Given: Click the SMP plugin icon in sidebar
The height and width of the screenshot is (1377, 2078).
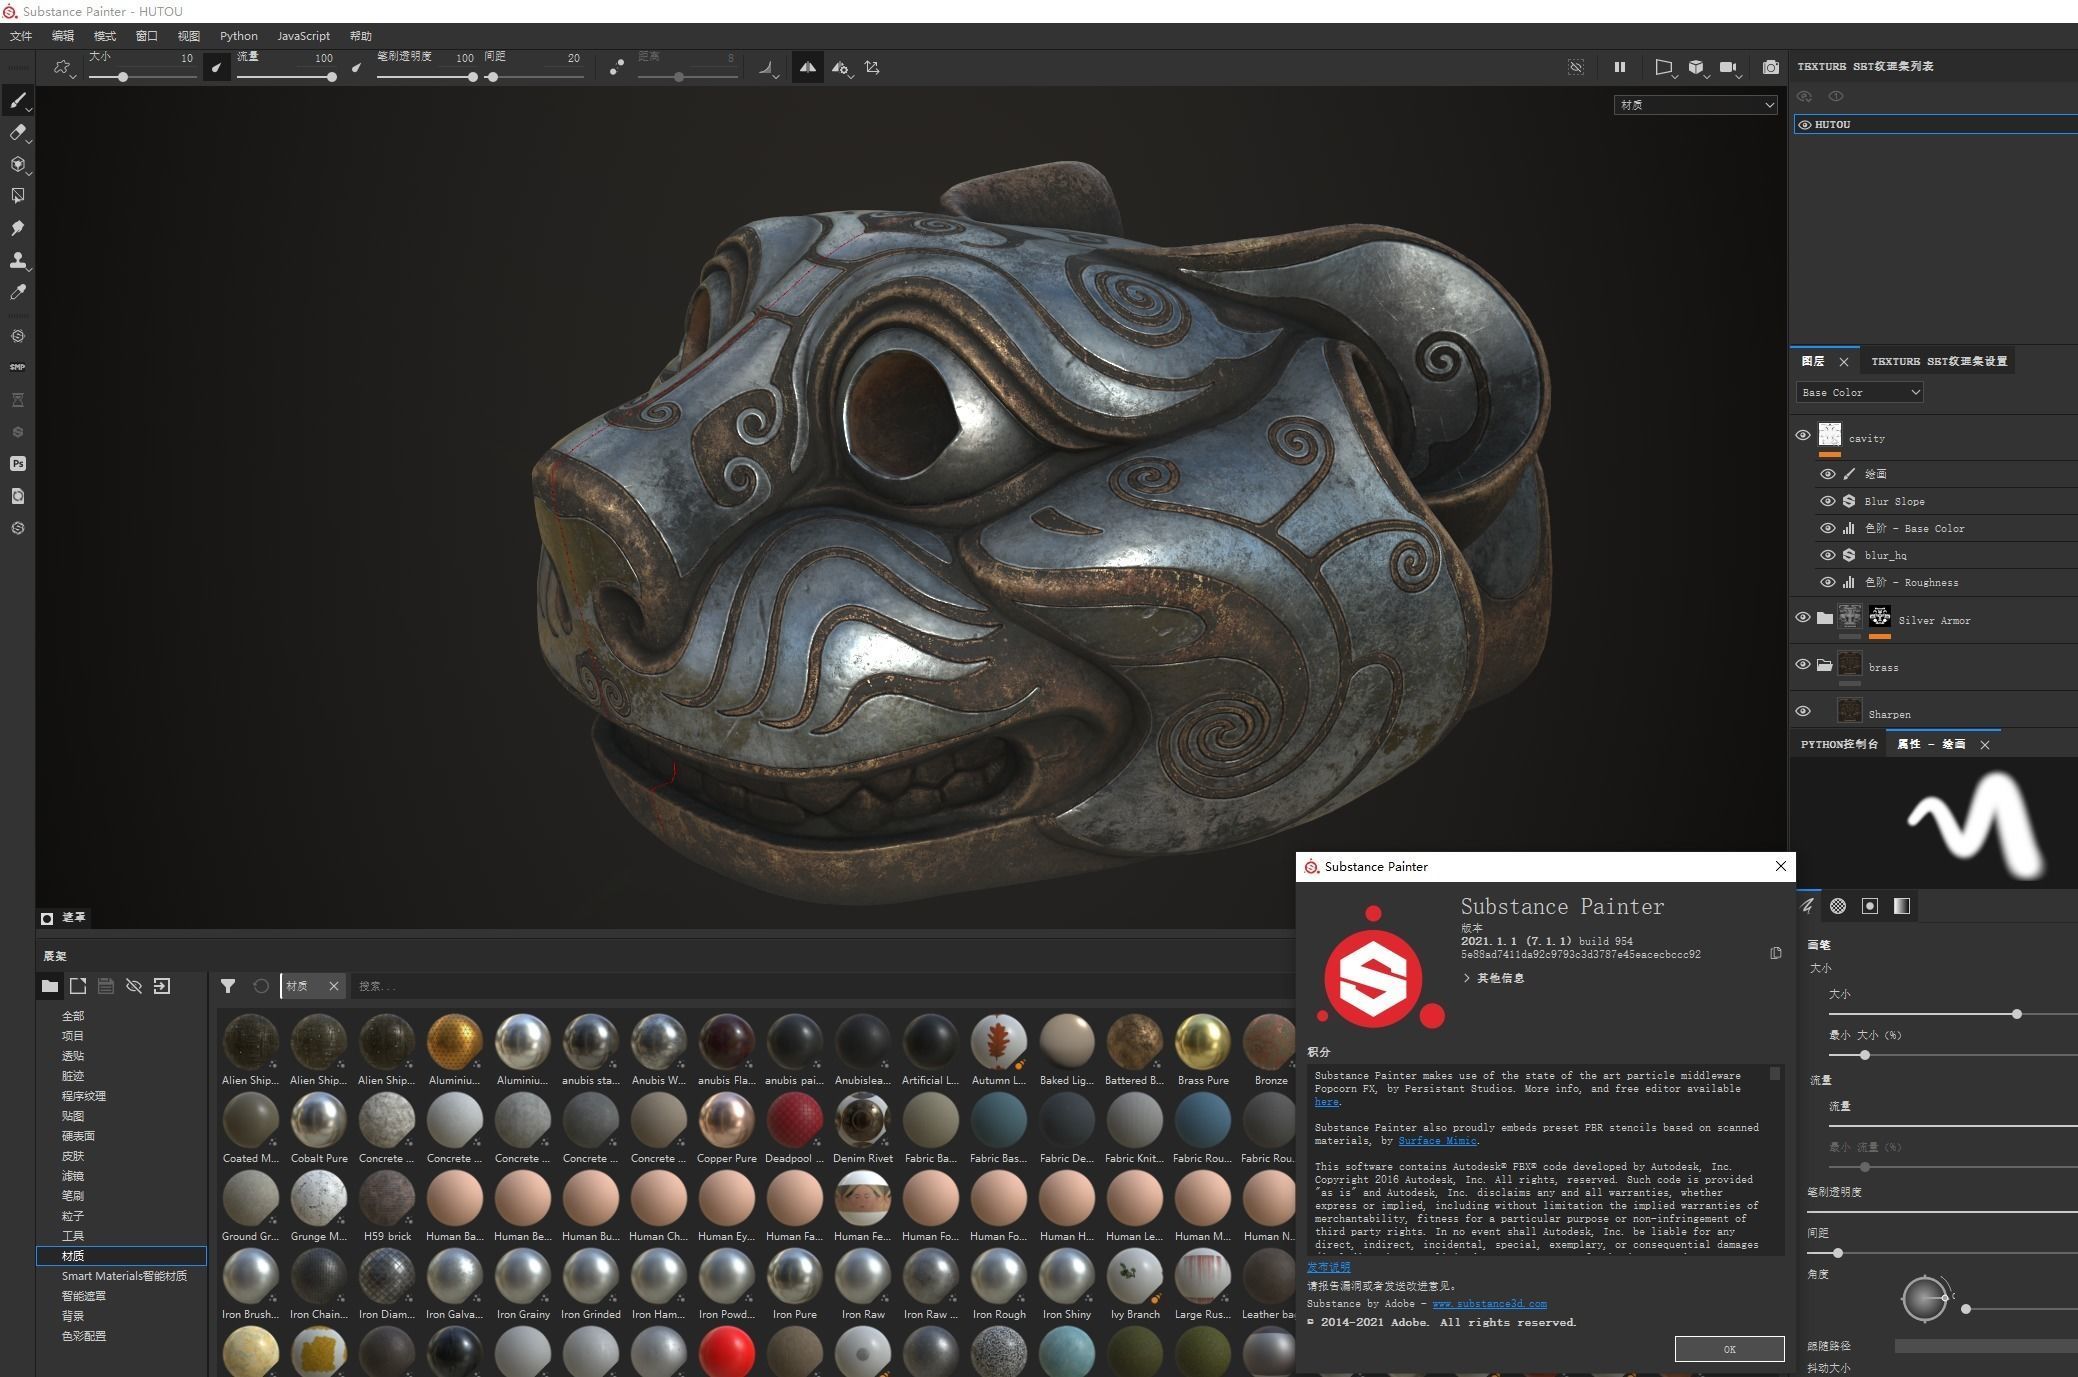Looking at the screenshot, I should [17, 367].
